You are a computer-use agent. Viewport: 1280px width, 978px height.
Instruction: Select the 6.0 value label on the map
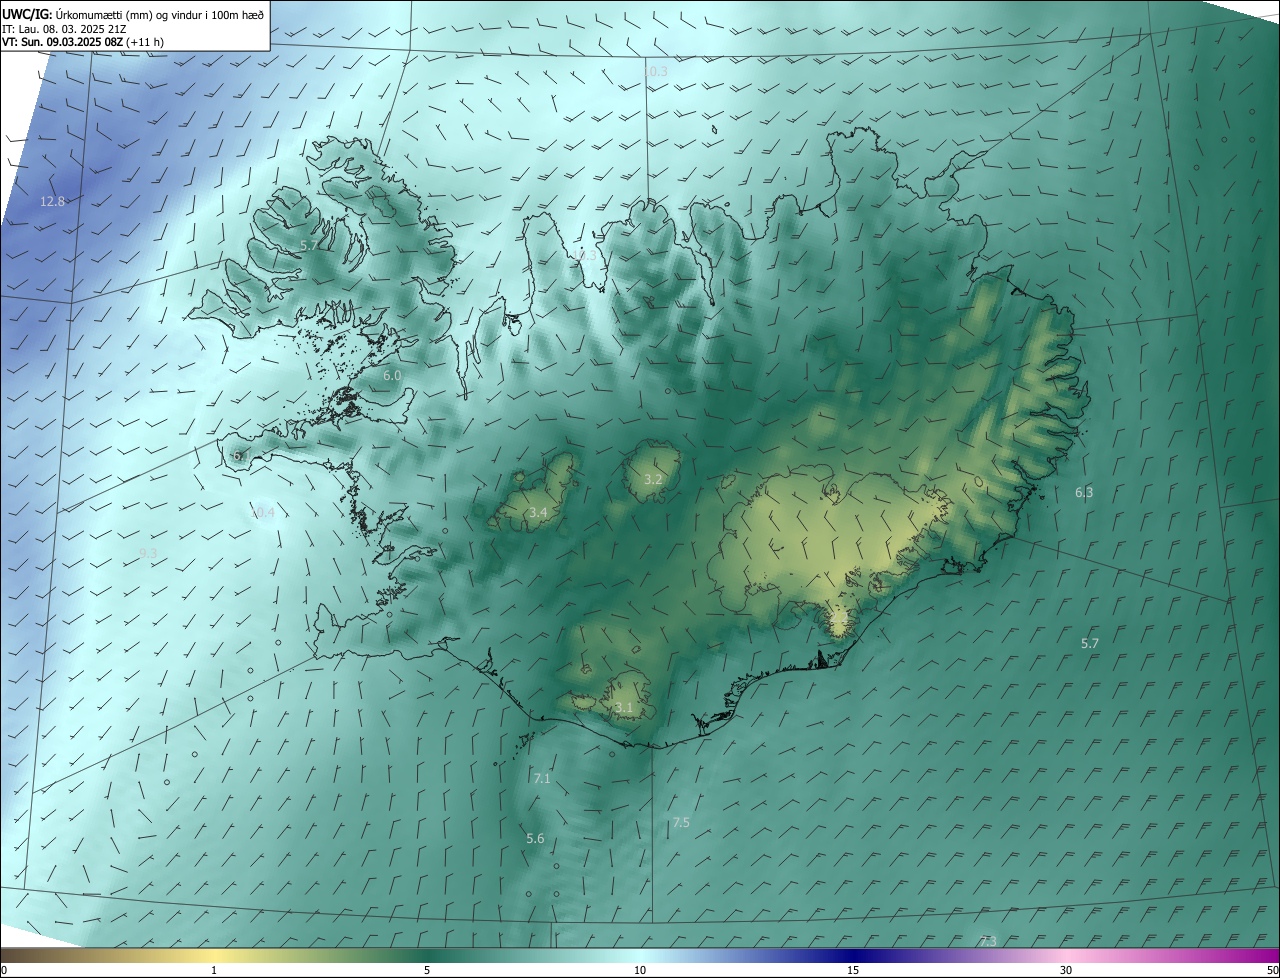click(x=392, y=375)
